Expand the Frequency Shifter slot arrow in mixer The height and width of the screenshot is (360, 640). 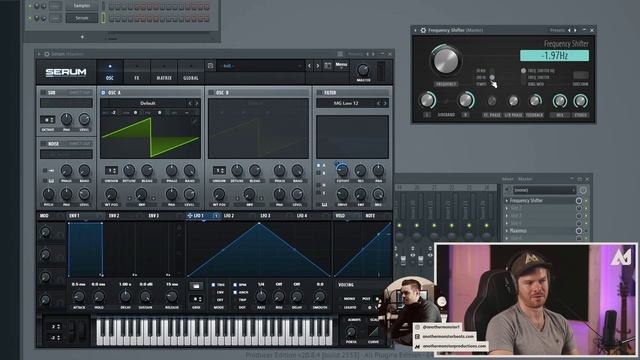[507, 201]
